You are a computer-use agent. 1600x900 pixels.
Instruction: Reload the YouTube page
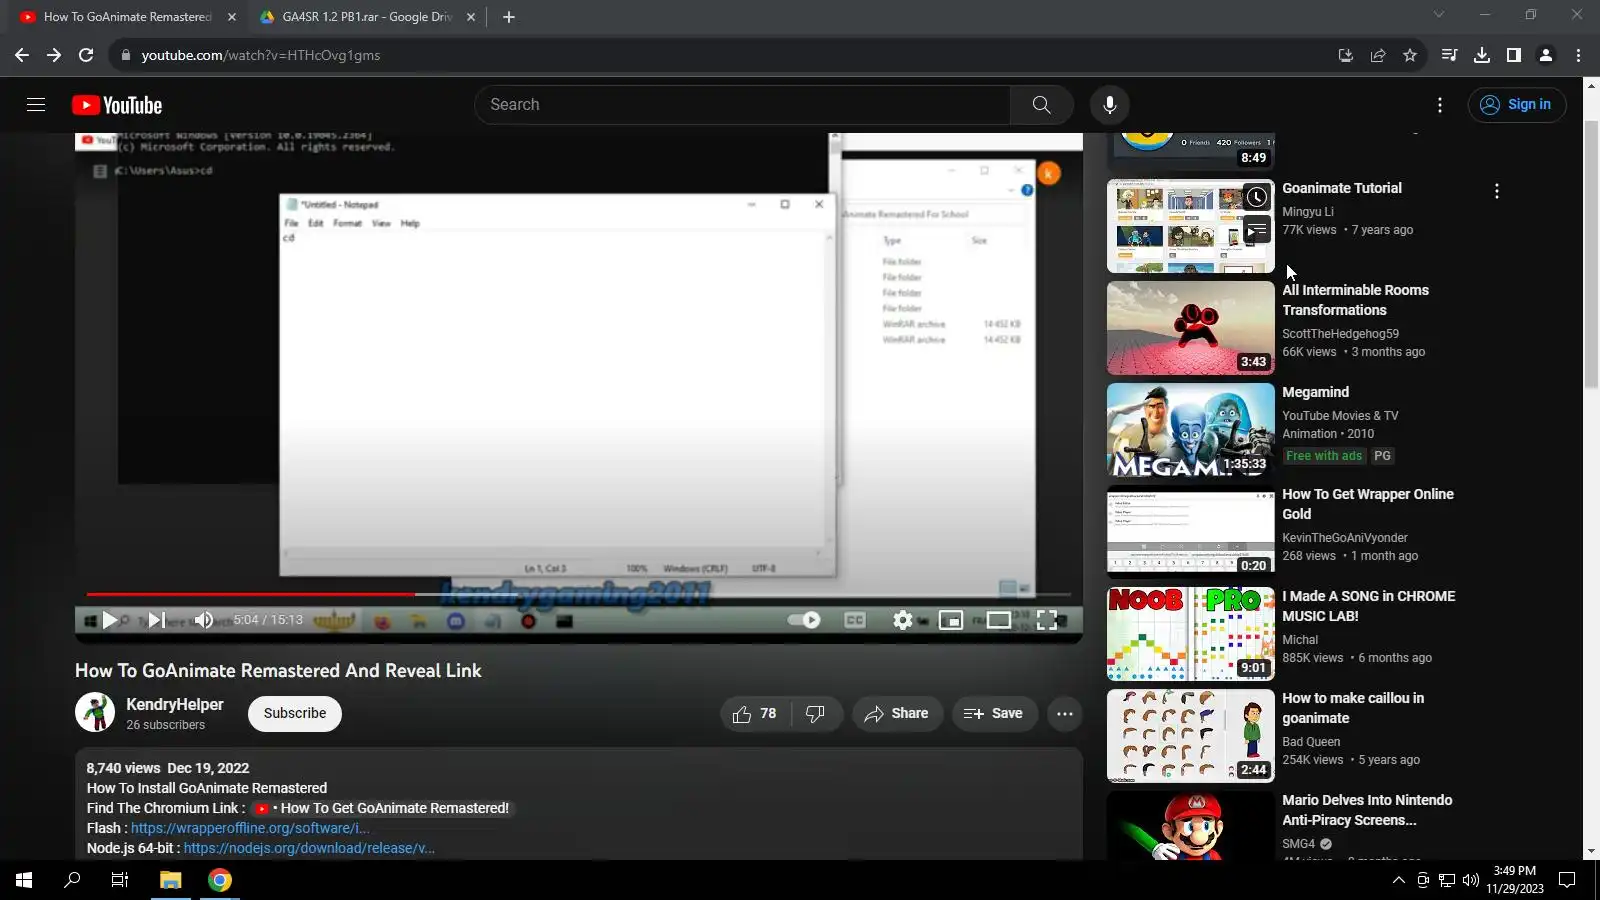click(86, 55)
